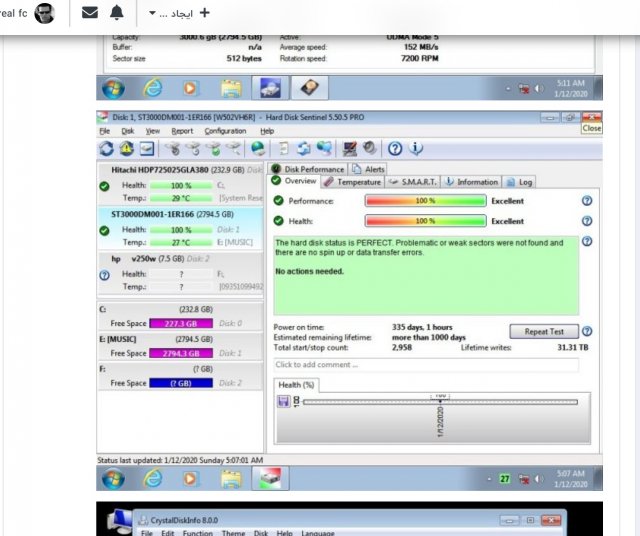Image resolution: width=640 pixels, height=536 pixels.
Task: Open messages via the envelope icon
Action: (90, 13)
